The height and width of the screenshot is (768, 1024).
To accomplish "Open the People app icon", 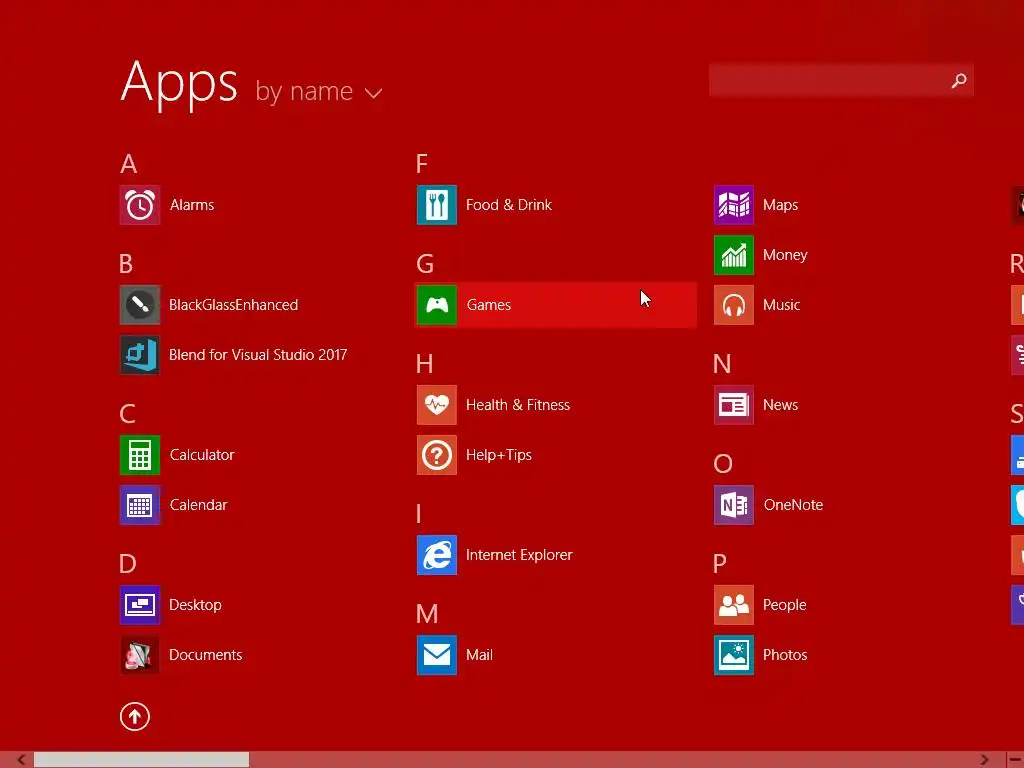I will pyautogui.click(x=734, y=605).
